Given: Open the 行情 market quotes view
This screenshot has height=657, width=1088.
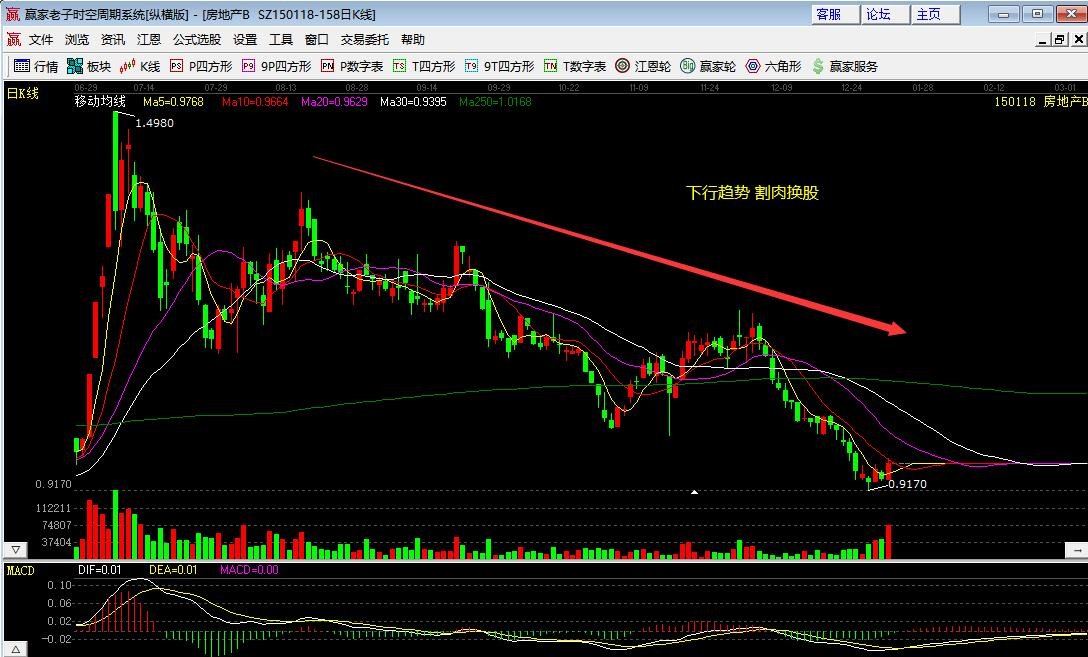Looking at the screenshot, I should (x=36, y=67).
